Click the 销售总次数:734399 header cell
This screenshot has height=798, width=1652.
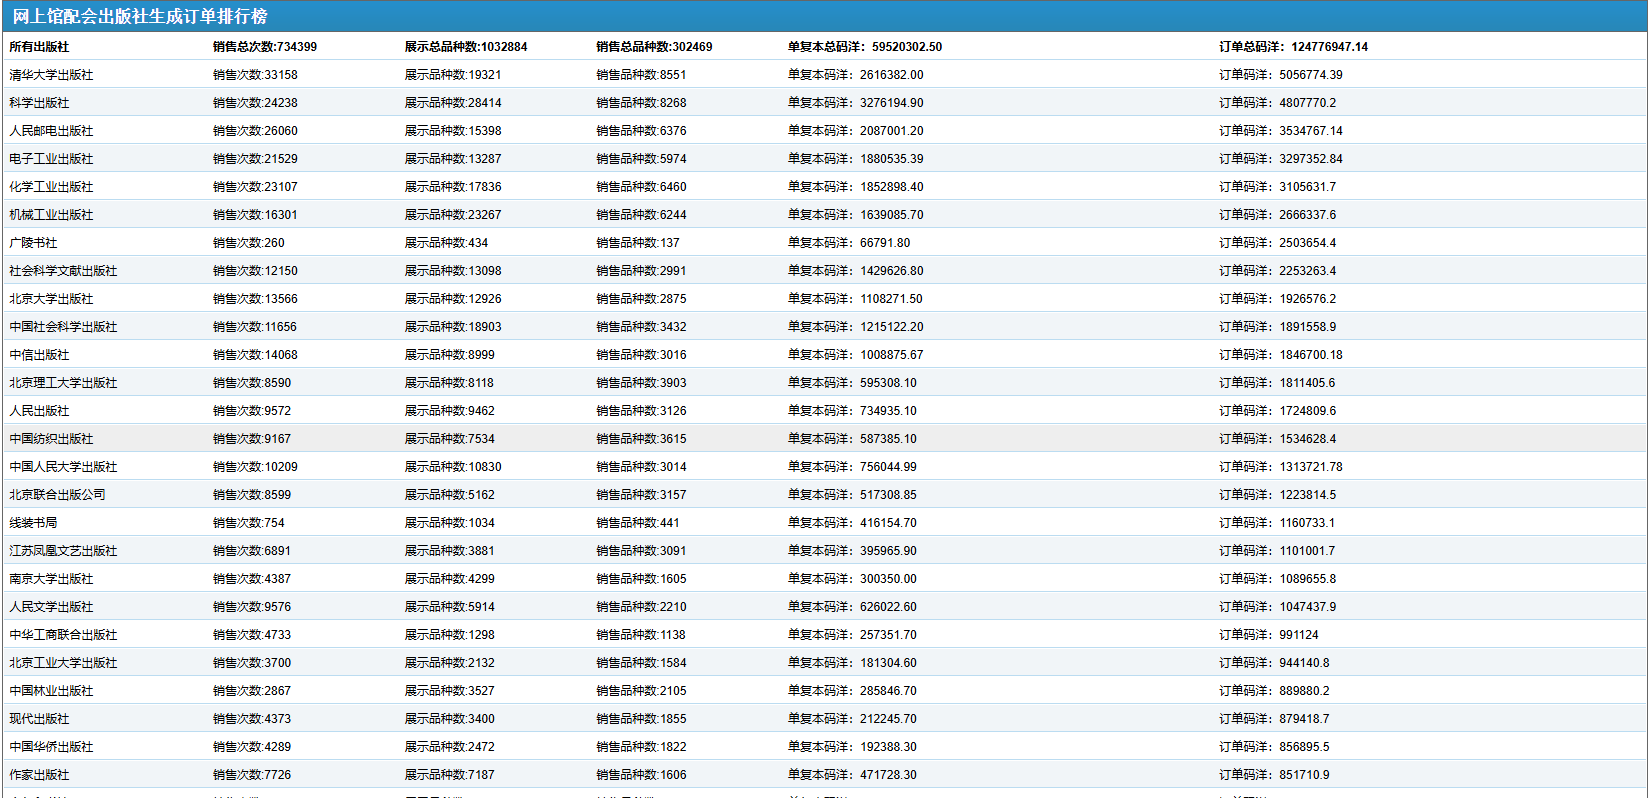coord(265,47)
